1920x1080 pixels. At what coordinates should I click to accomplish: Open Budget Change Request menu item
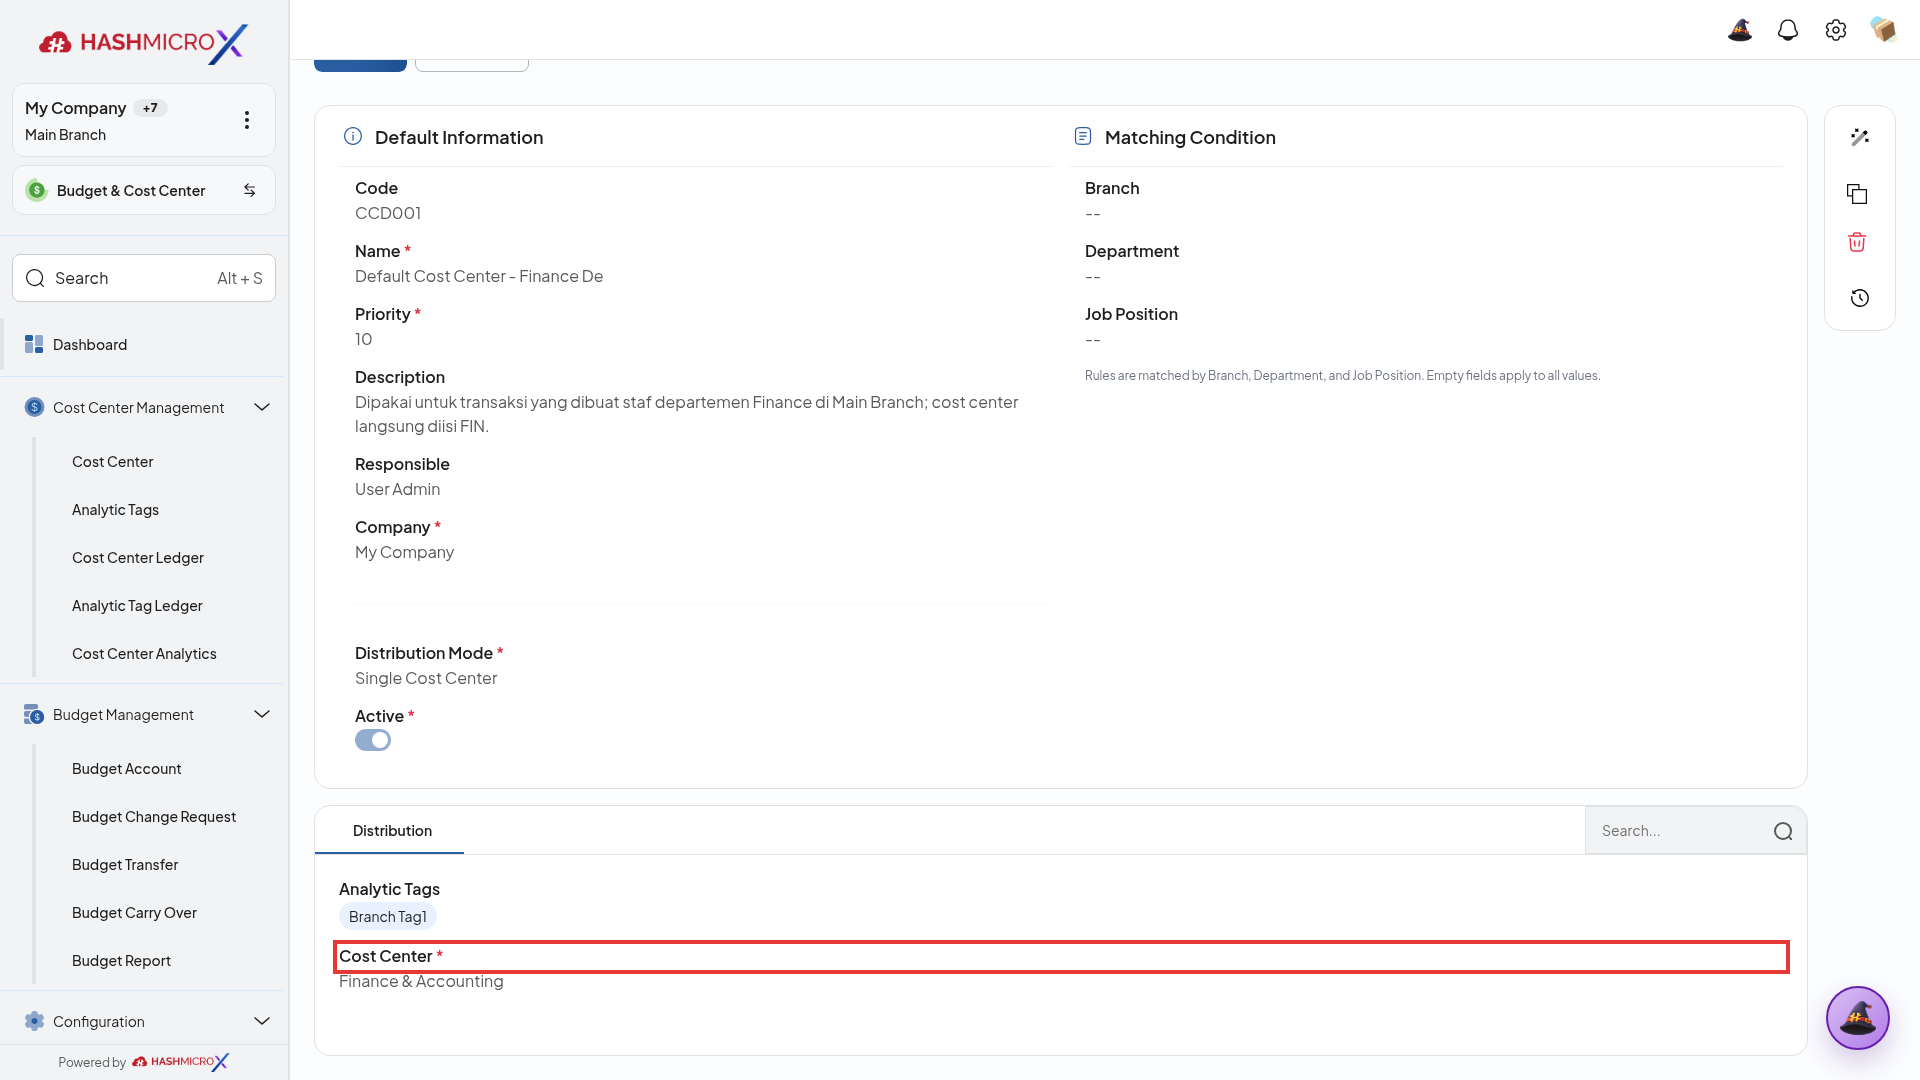tap(154, 817)
